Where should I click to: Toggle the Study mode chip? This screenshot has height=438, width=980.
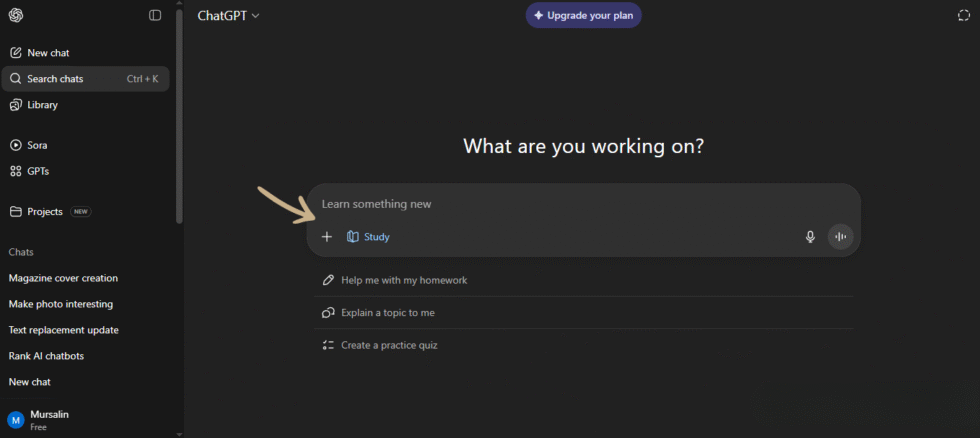pyautogui.click(x=368, y=237)
